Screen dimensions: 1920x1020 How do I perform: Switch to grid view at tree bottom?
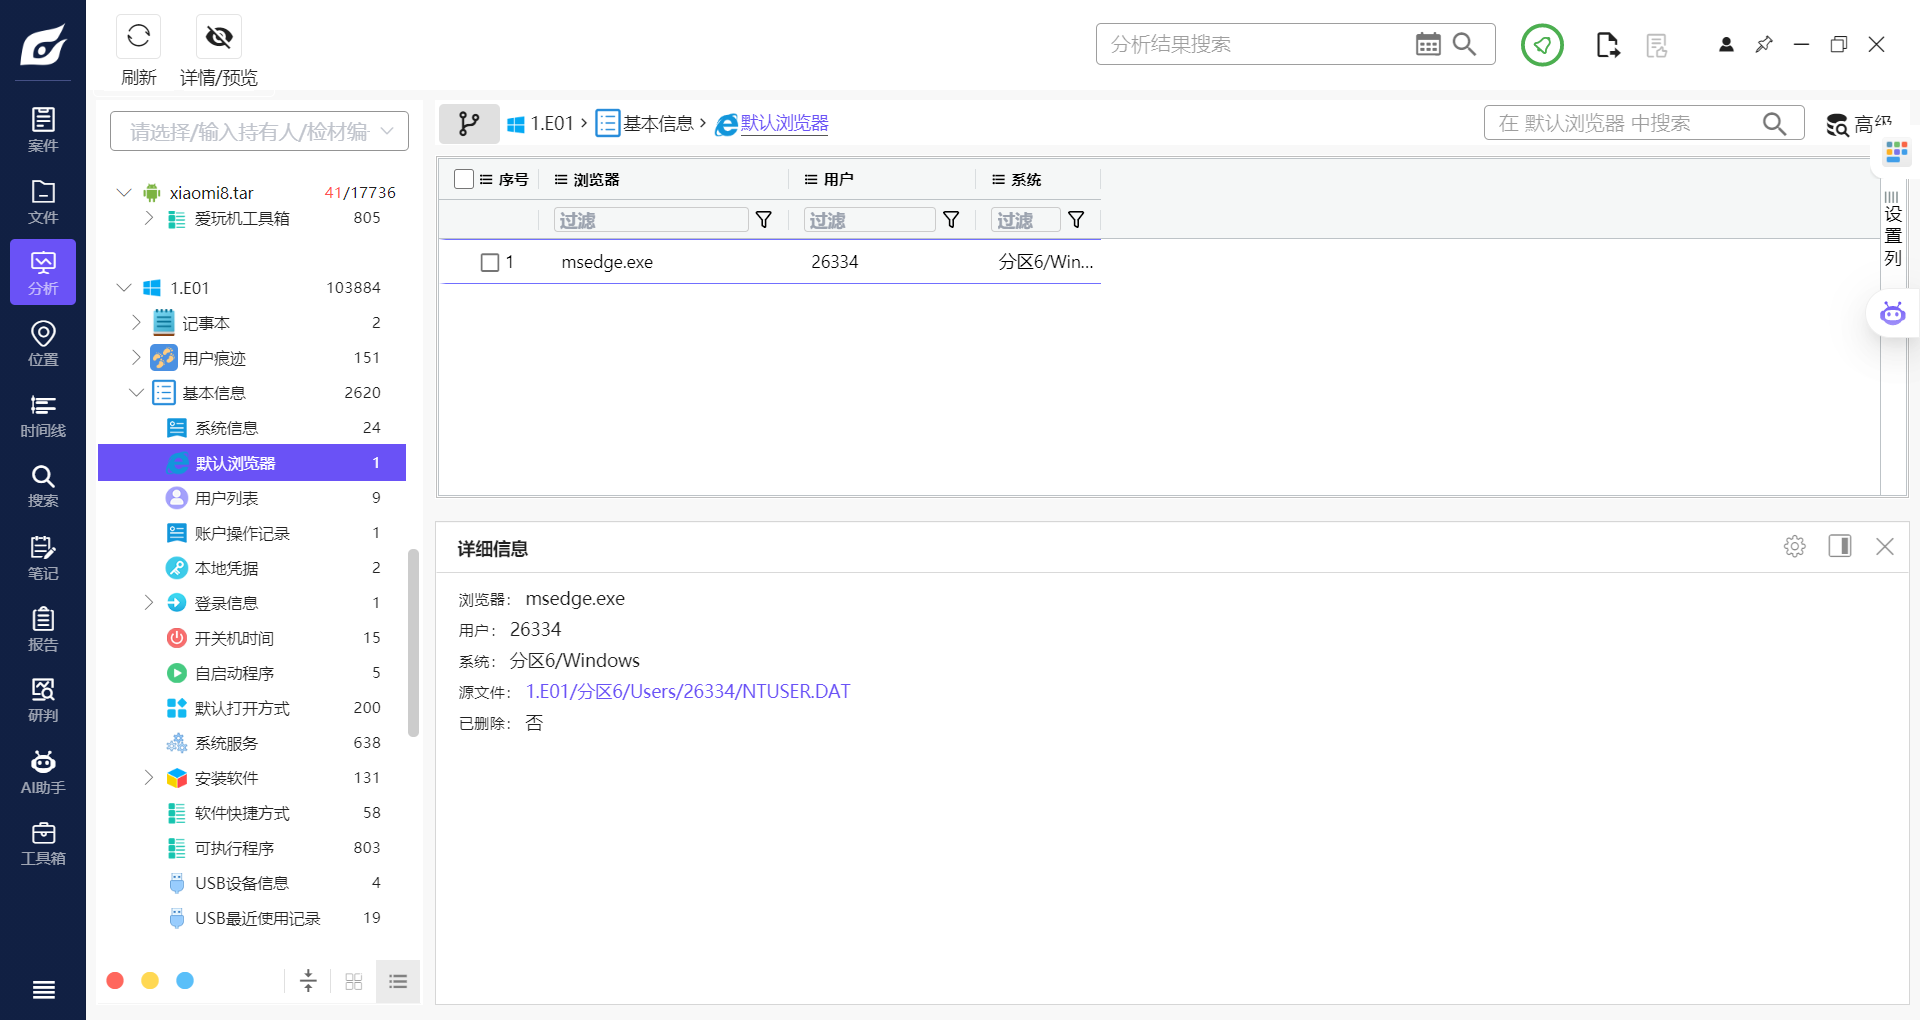[x=353, y=981]
